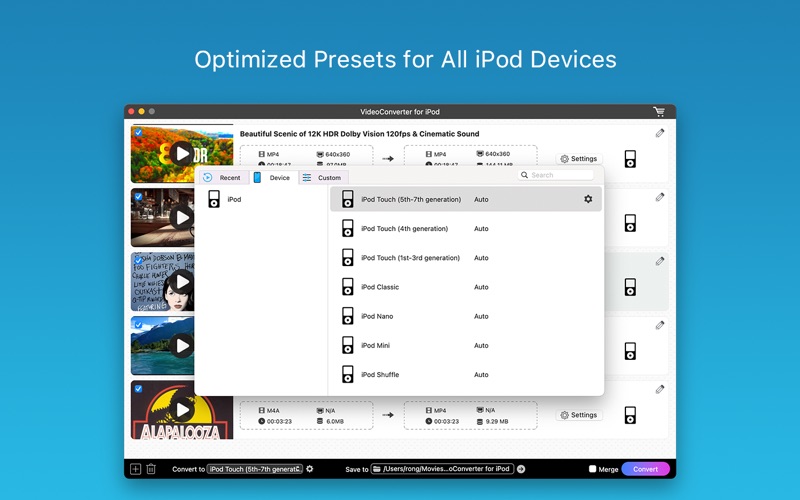This screenshot has width=800, height=500.
Task: Uncheck the ALAPALOOZA item checkbox
Action: point(138,388)
